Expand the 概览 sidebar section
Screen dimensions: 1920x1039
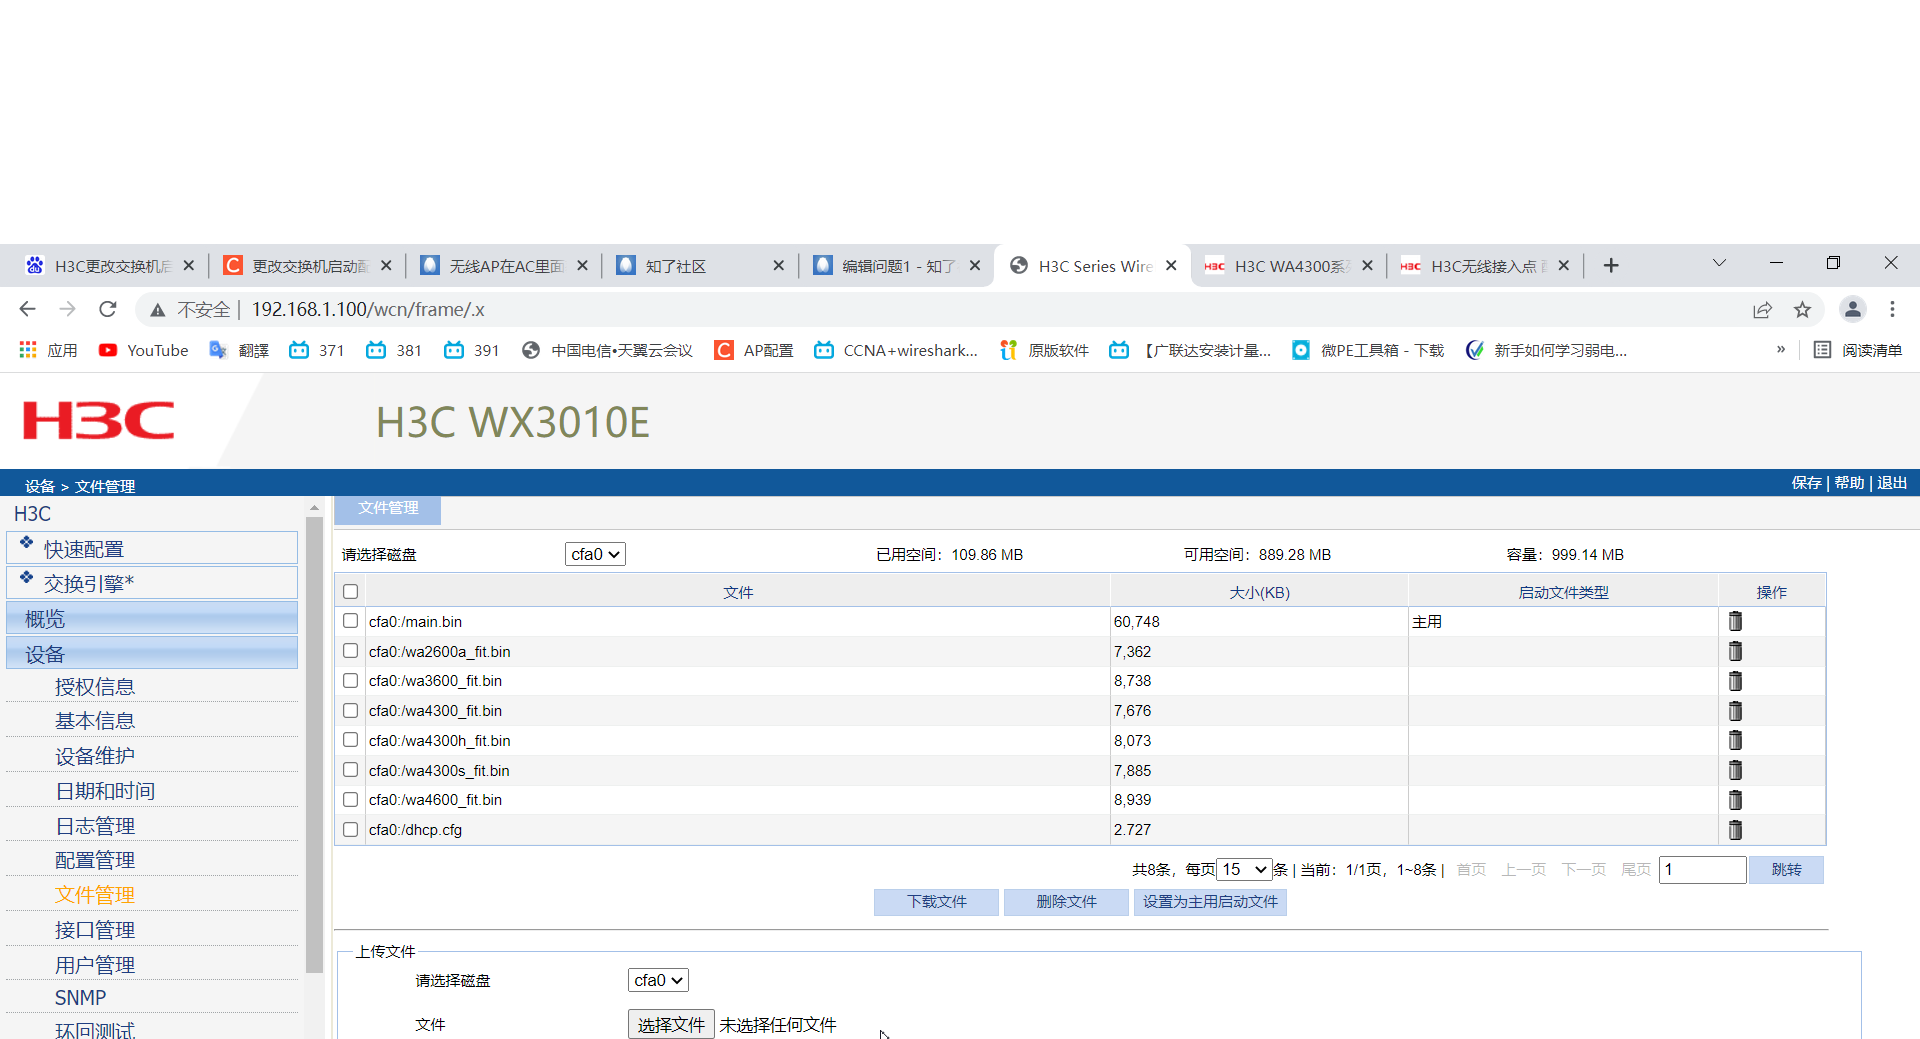[152, 619]
